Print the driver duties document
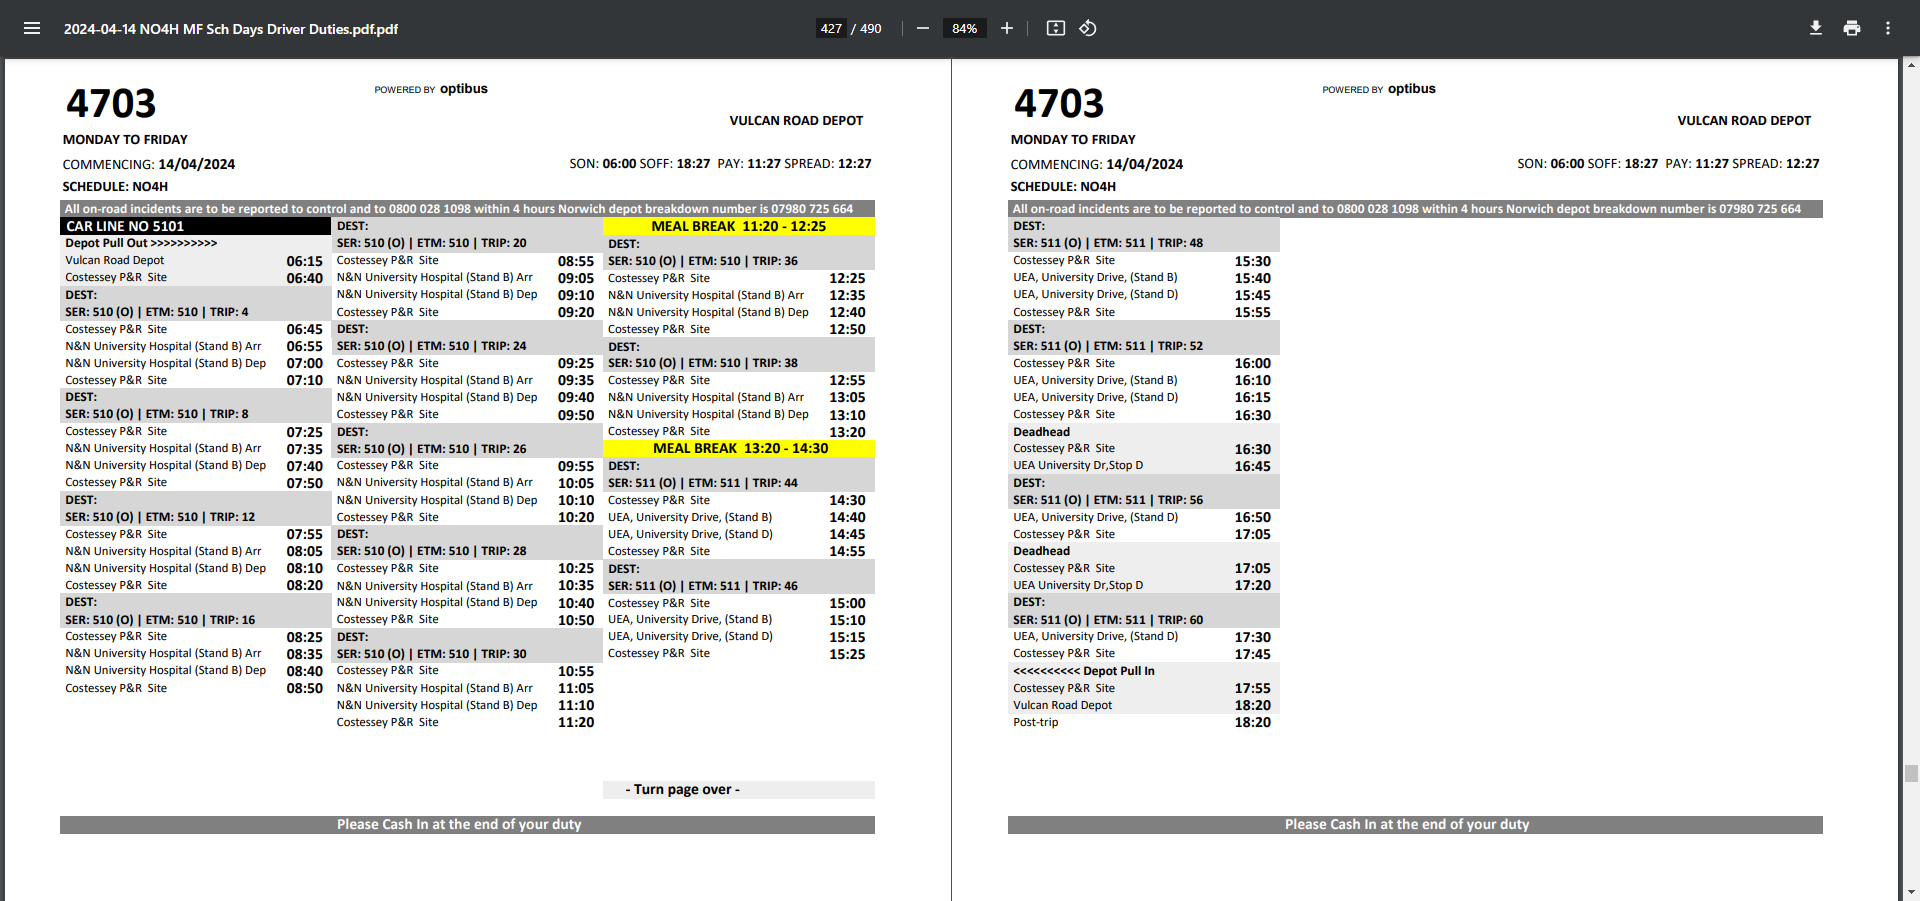This screenshot has height=901, width=1920. 1852,28
